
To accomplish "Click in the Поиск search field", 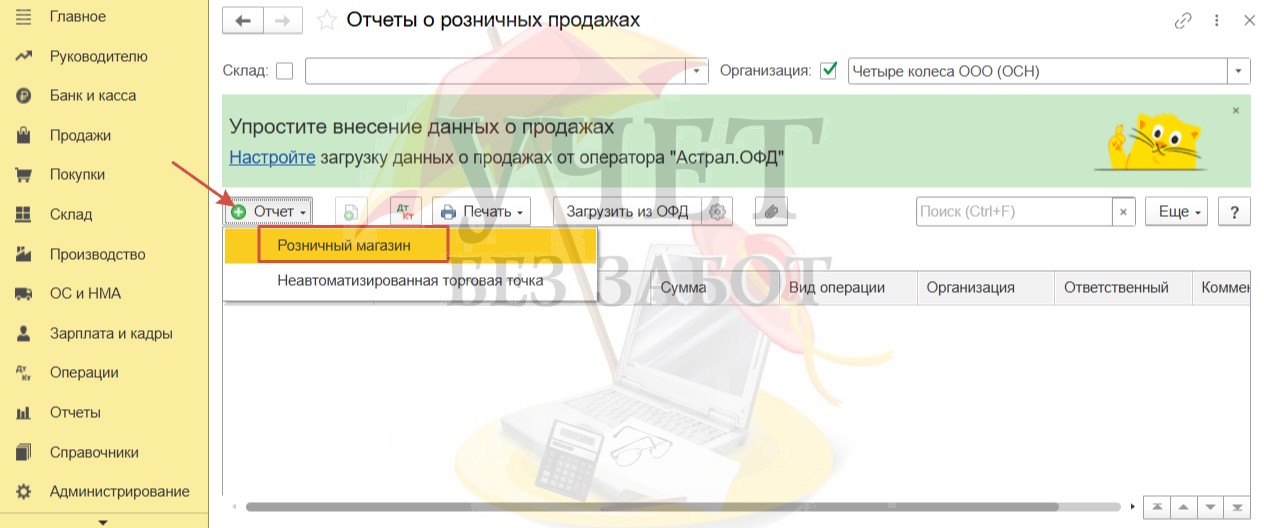I will (x=1013, y=212).
